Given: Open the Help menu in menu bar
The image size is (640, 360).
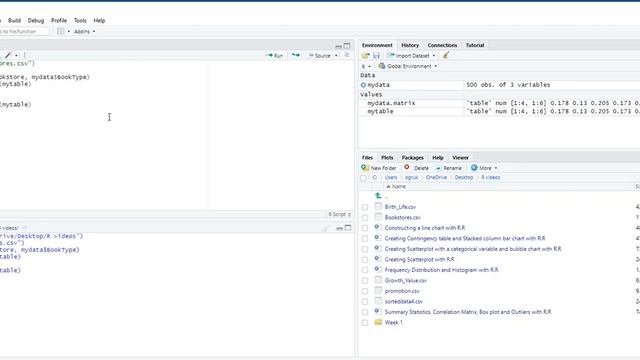Looking at the screenshot, I should [99, 20].
